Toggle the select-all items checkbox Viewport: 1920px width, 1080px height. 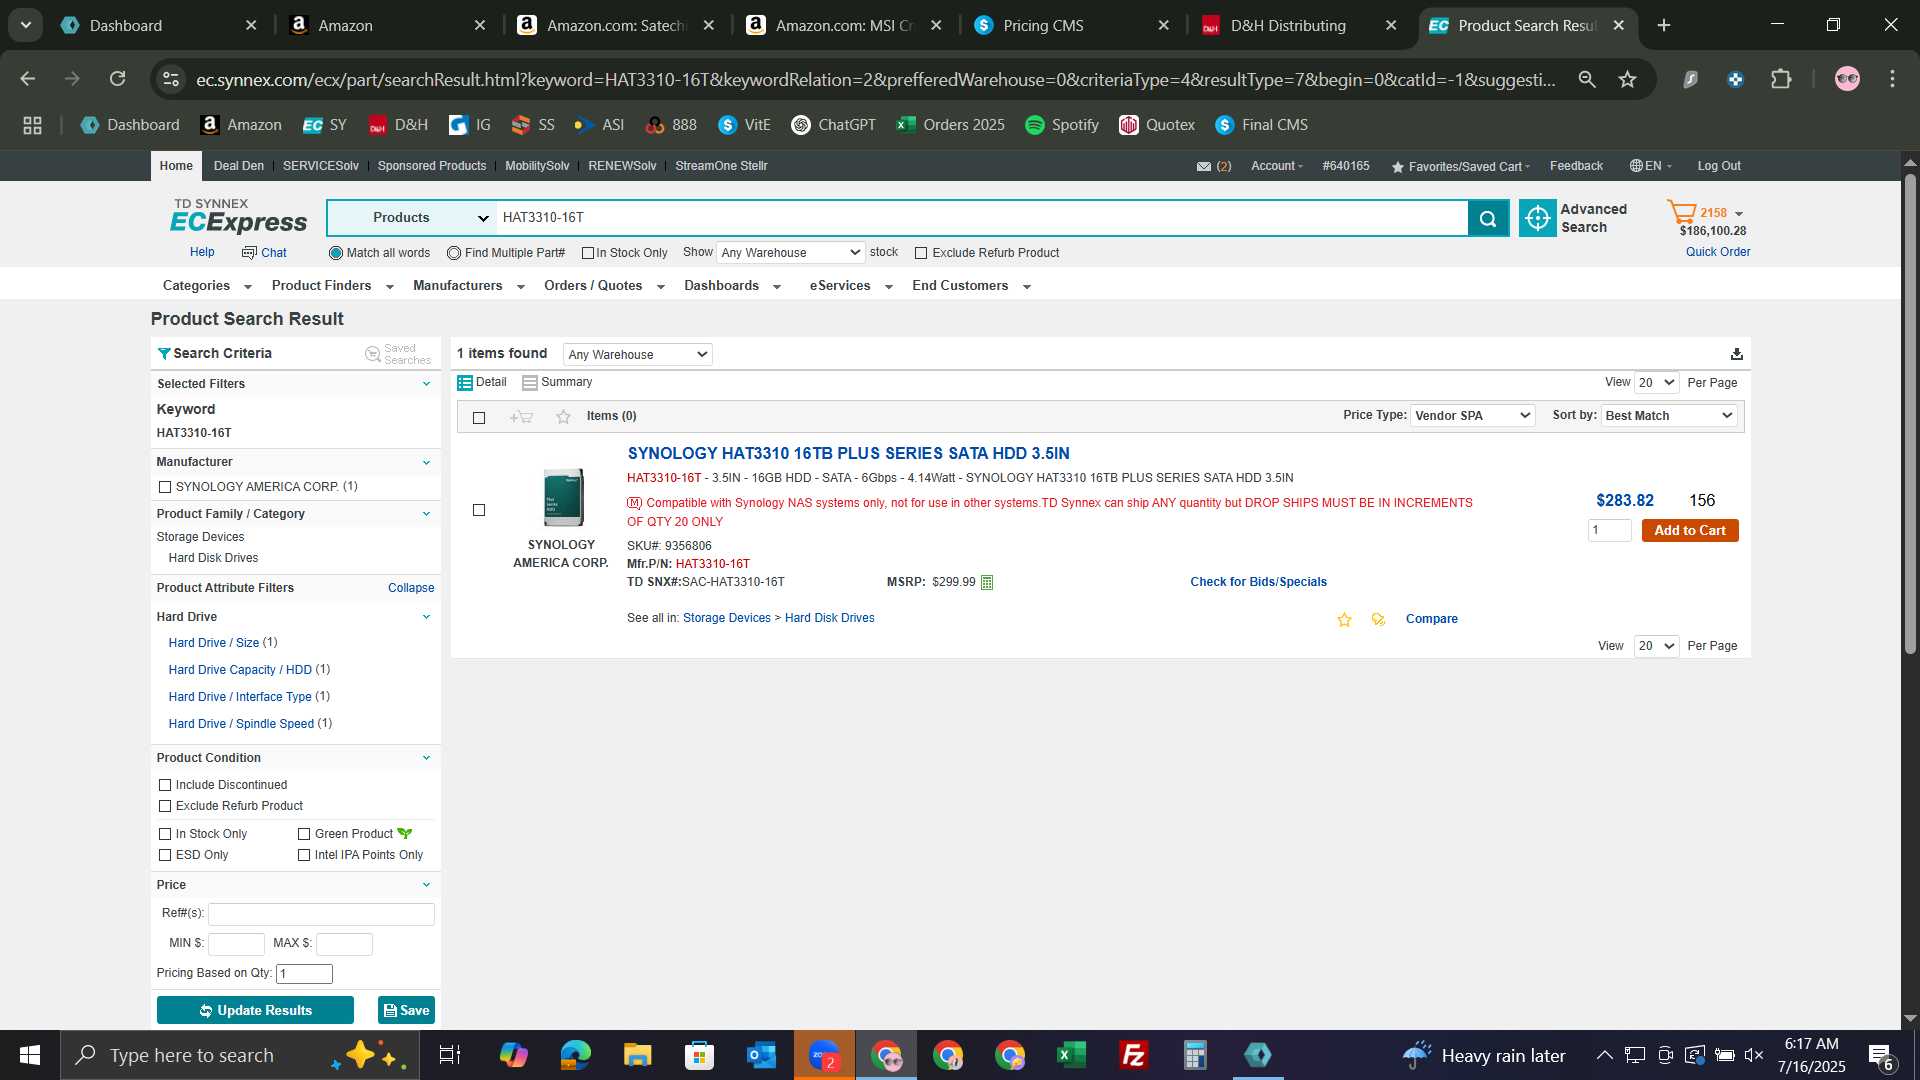(479, 417)
